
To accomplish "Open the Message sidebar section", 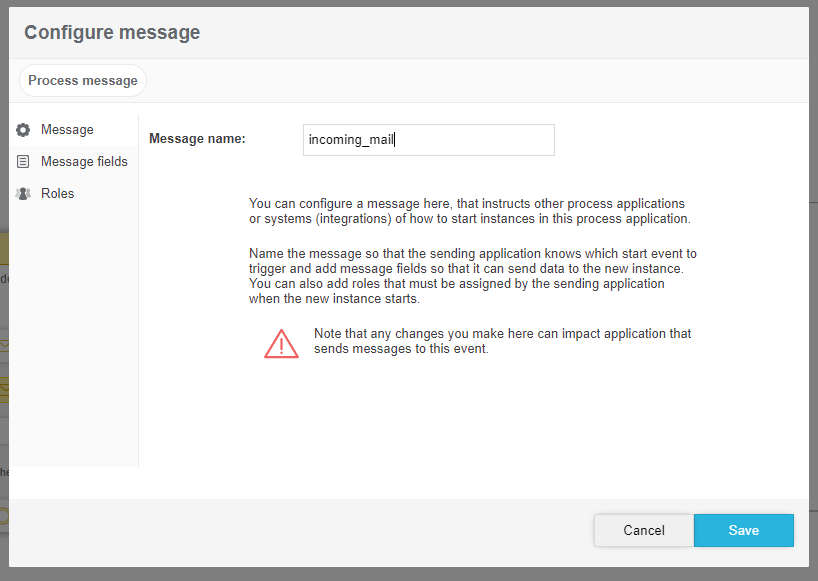I will (65, 129).
